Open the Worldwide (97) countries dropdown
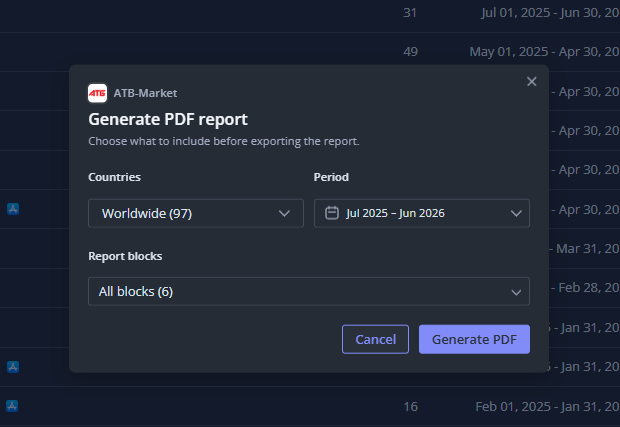This screenshot has height=427, width=620. (196, 213)
